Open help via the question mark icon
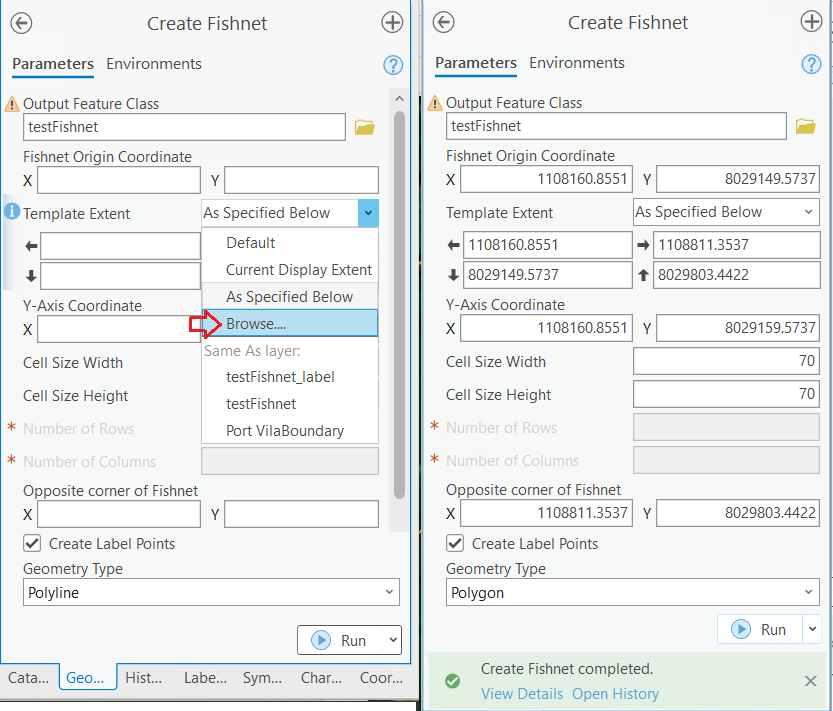The height and width of the screenshot is (711, 833). click(392, 64)
